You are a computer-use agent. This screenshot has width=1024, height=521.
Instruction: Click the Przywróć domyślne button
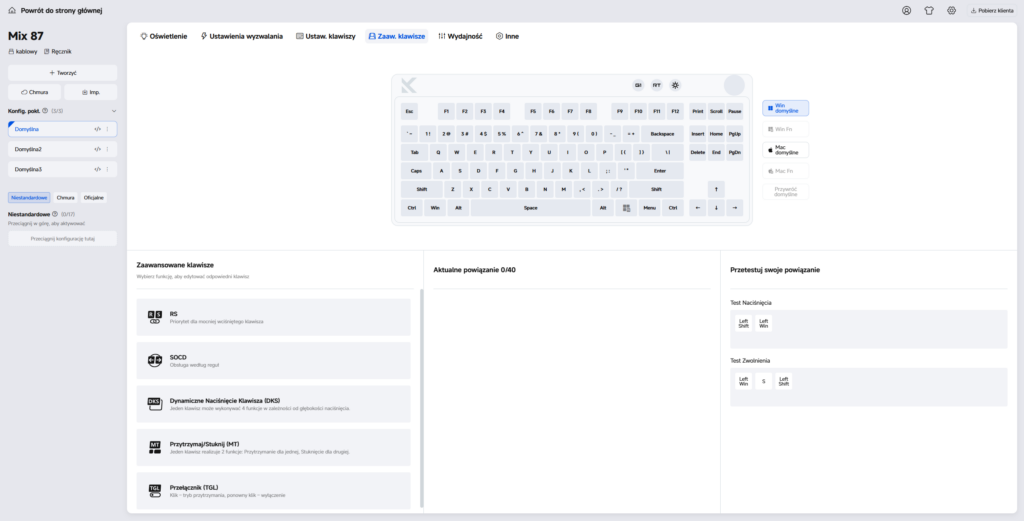pos(786,192)
